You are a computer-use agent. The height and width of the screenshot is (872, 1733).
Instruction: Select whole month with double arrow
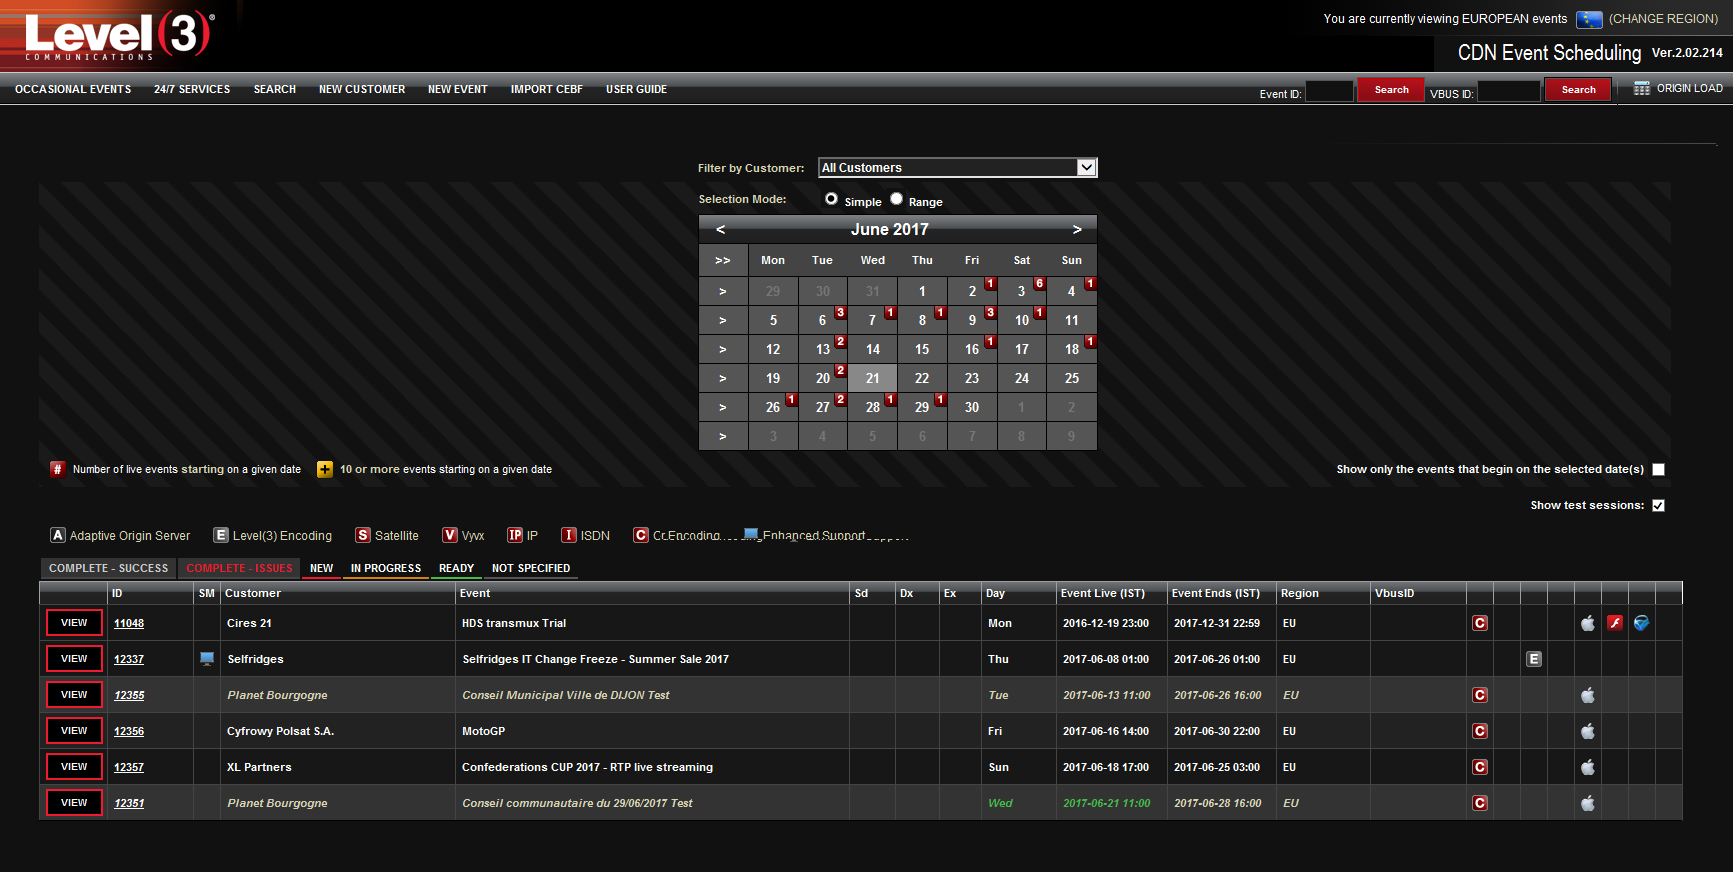point(723,260)
